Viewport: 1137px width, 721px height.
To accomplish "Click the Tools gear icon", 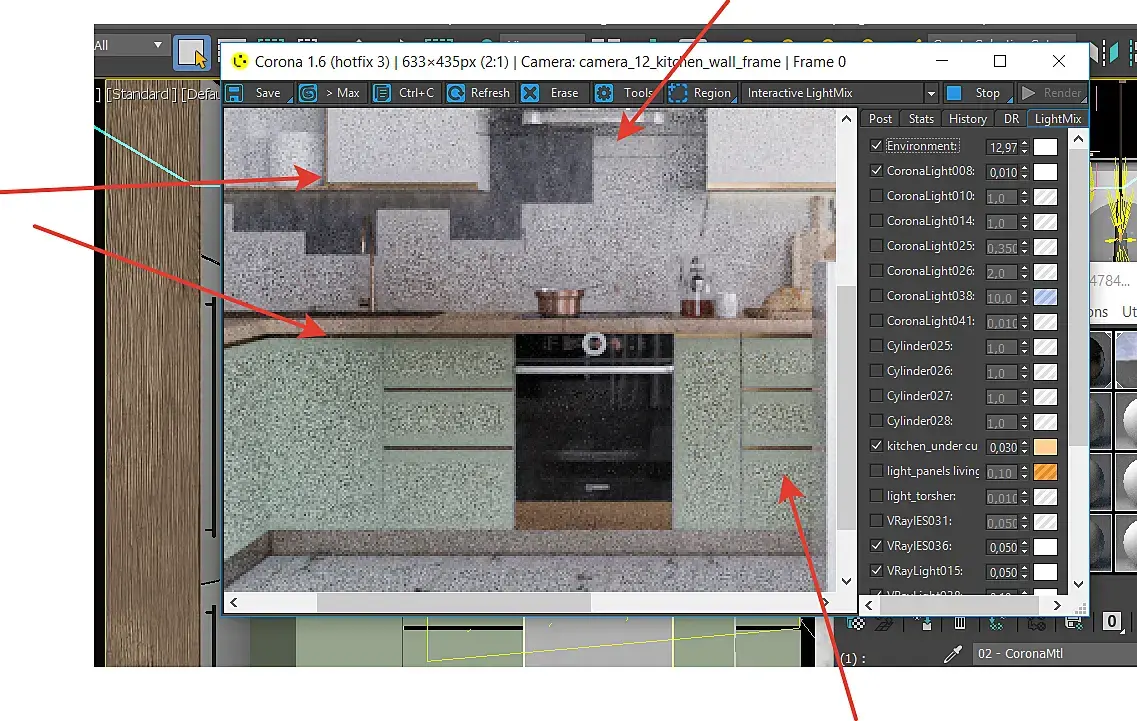I will point(603,93).
